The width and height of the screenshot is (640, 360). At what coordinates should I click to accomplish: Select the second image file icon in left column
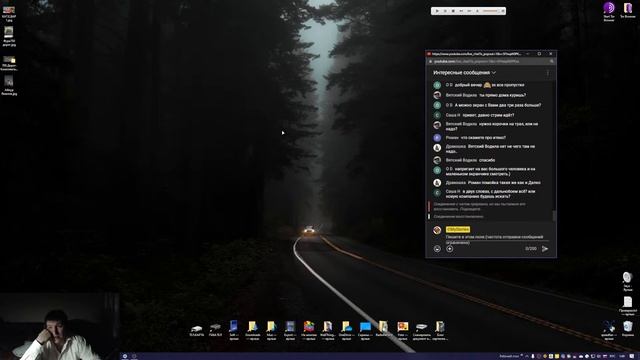coord(9,37)
